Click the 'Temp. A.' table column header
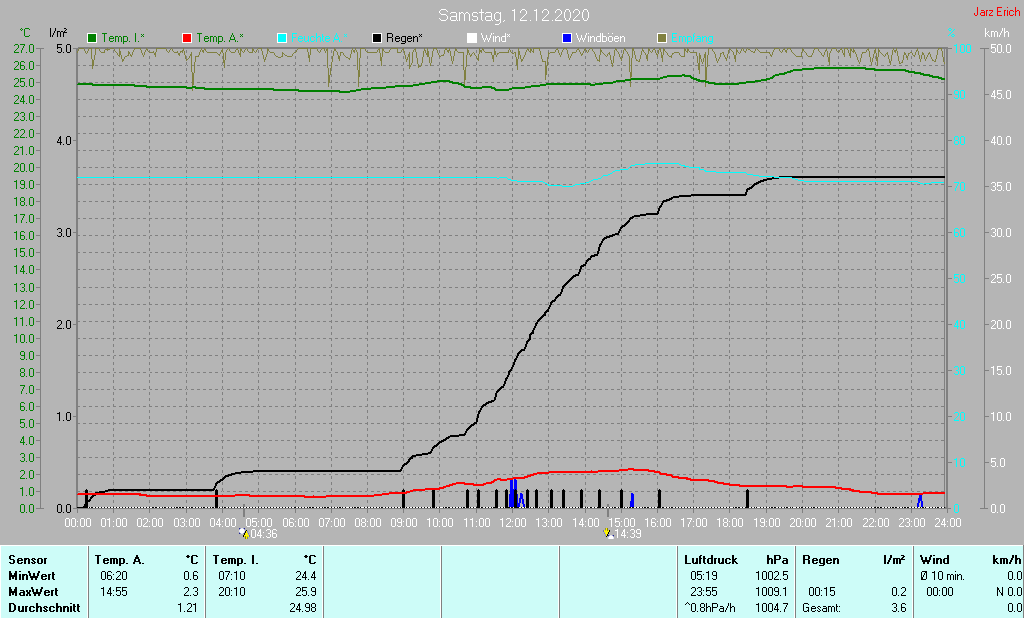Screen dimensions: 1024x618 120,560
